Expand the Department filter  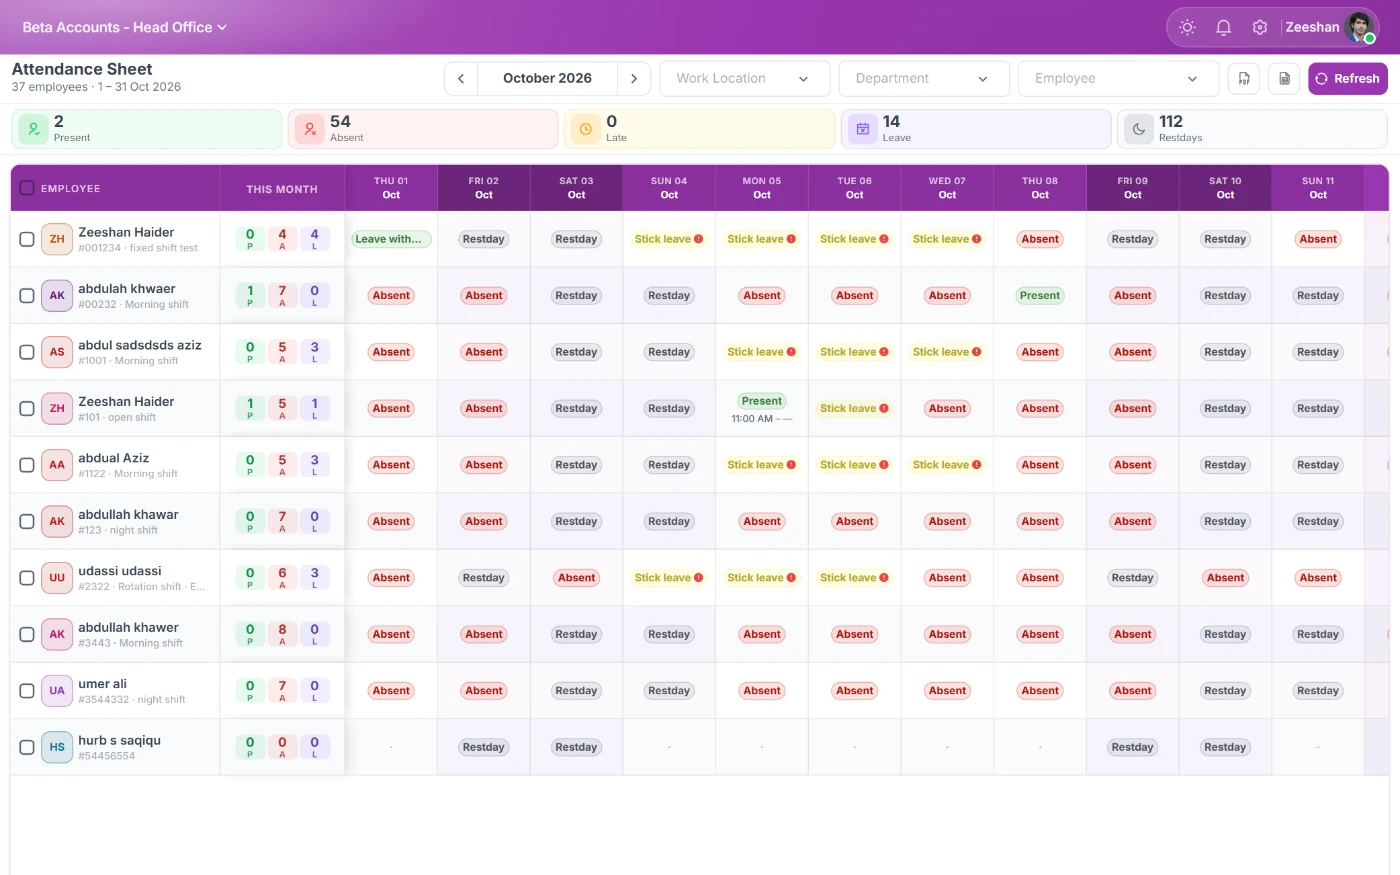point(923,78)
